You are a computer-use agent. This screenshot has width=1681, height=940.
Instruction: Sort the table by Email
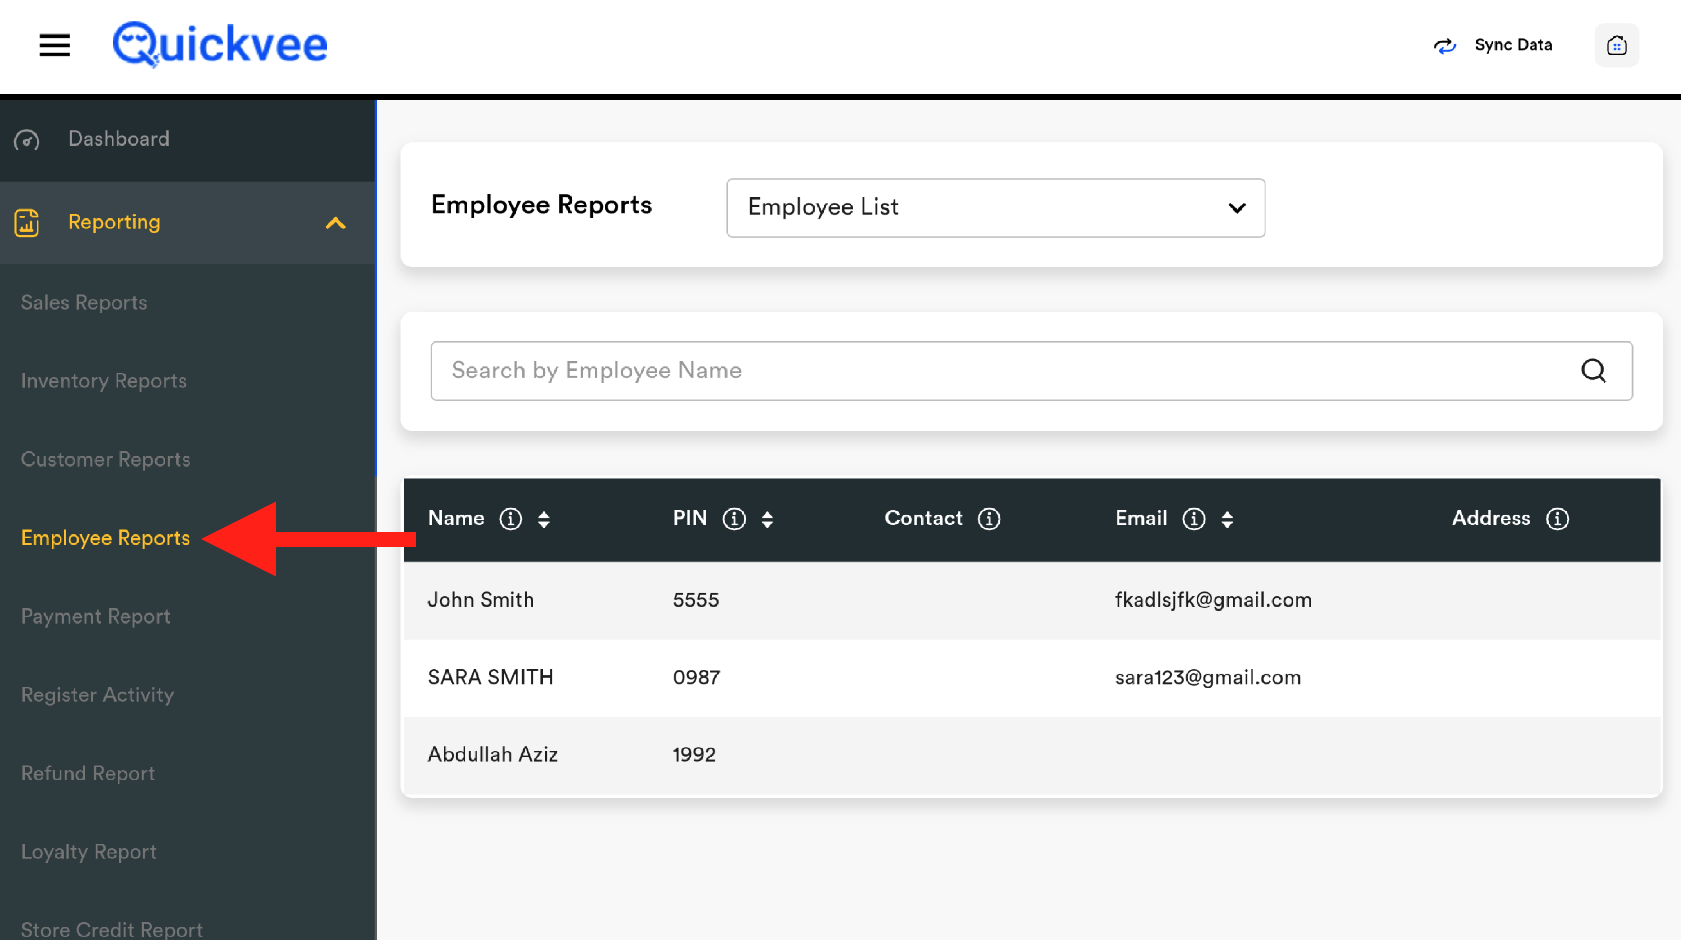[x=1227, y=519]
